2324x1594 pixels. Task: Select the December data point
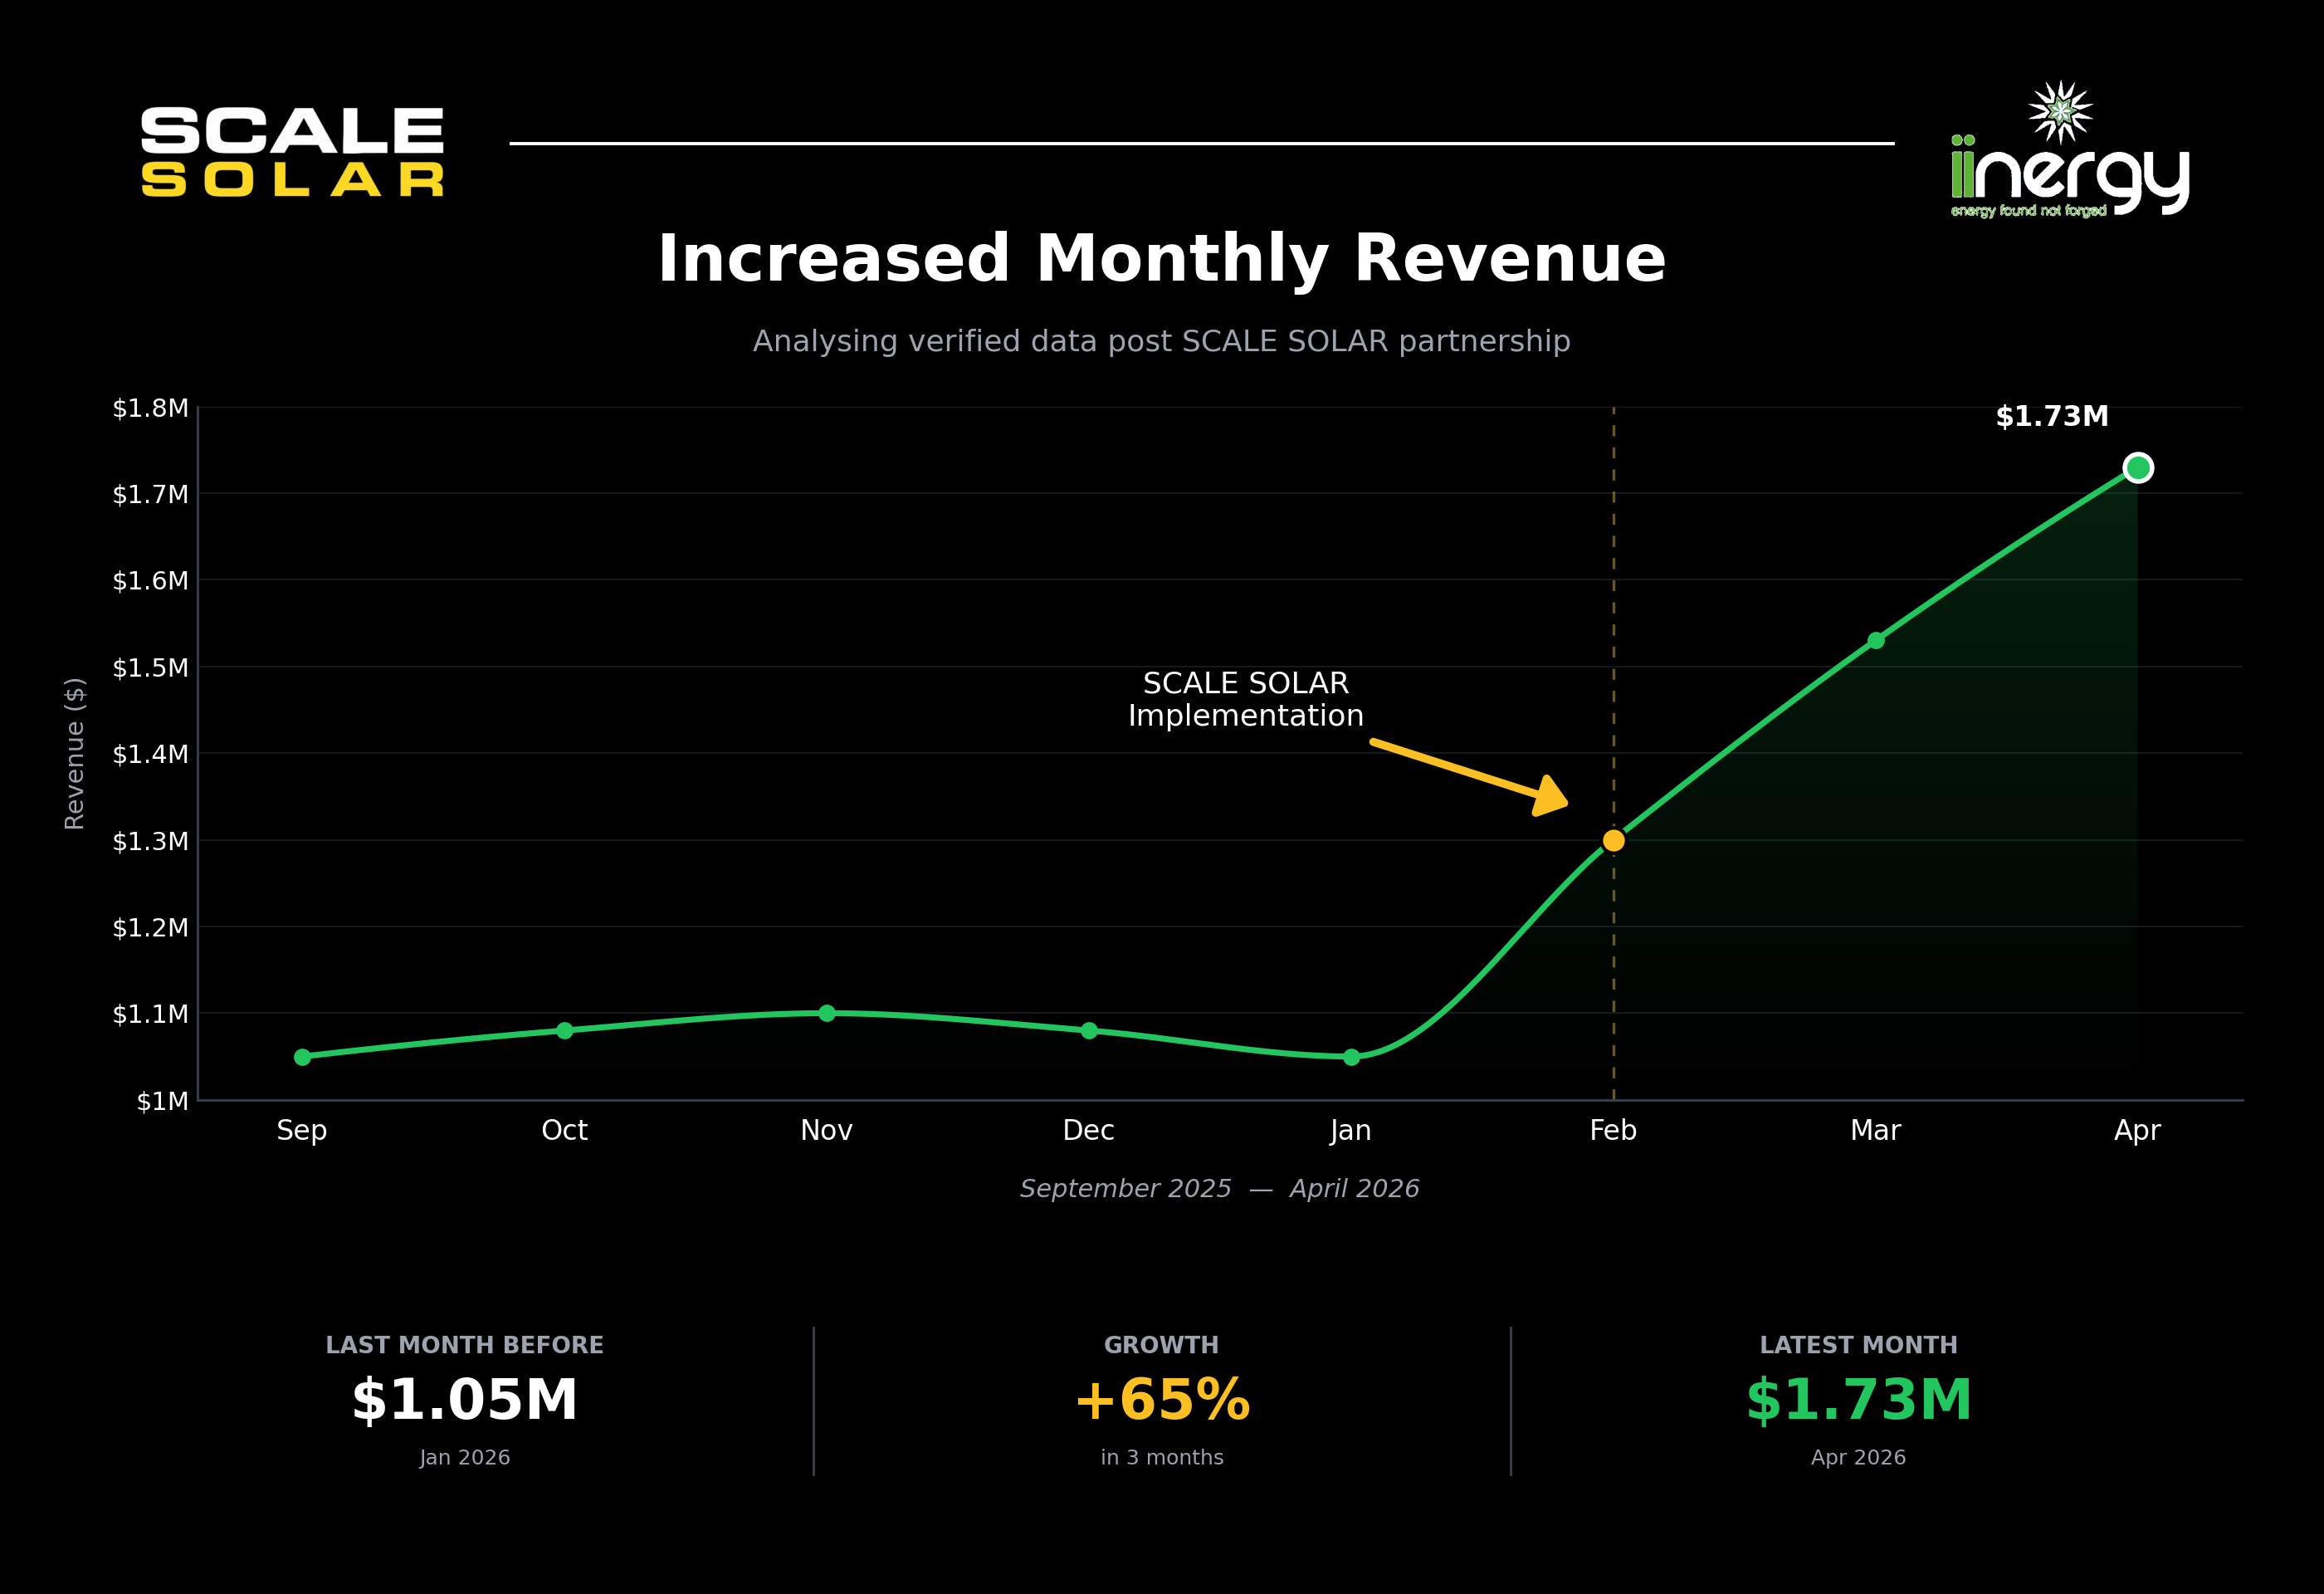point(1089,1031)
